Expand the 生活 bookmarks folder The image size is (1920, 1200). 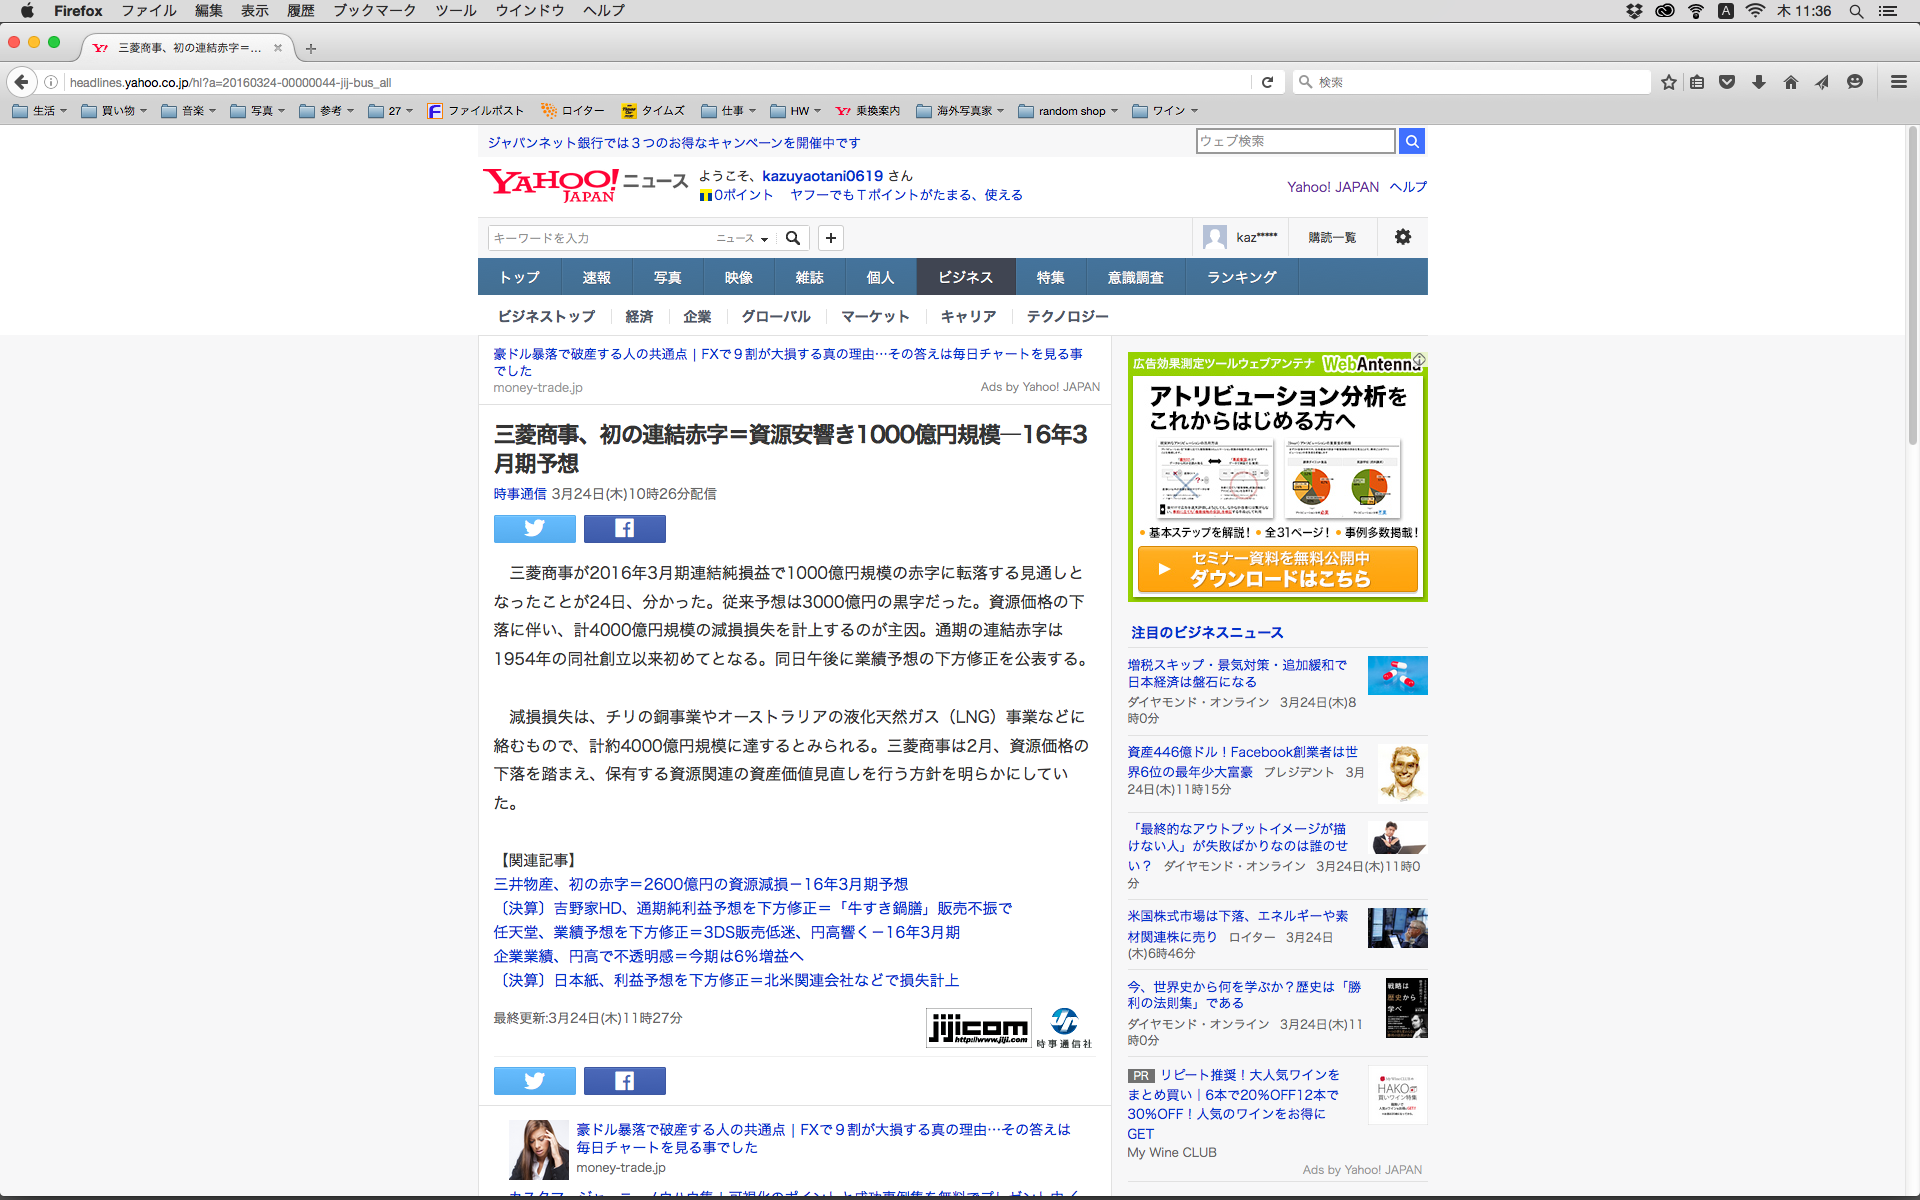[x=40, y=111]
